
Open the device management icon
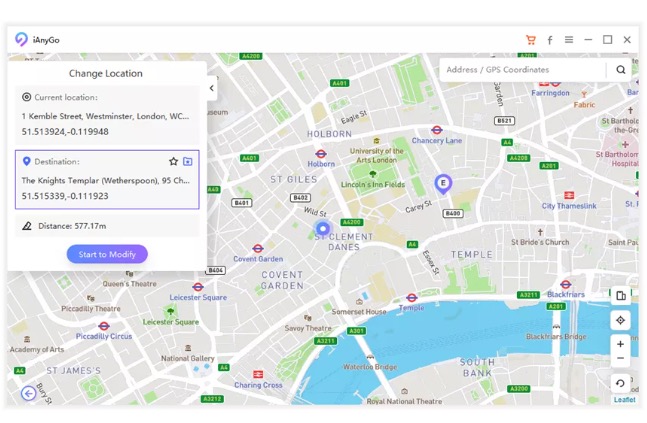pyautogui.click(x=620, y=296)
